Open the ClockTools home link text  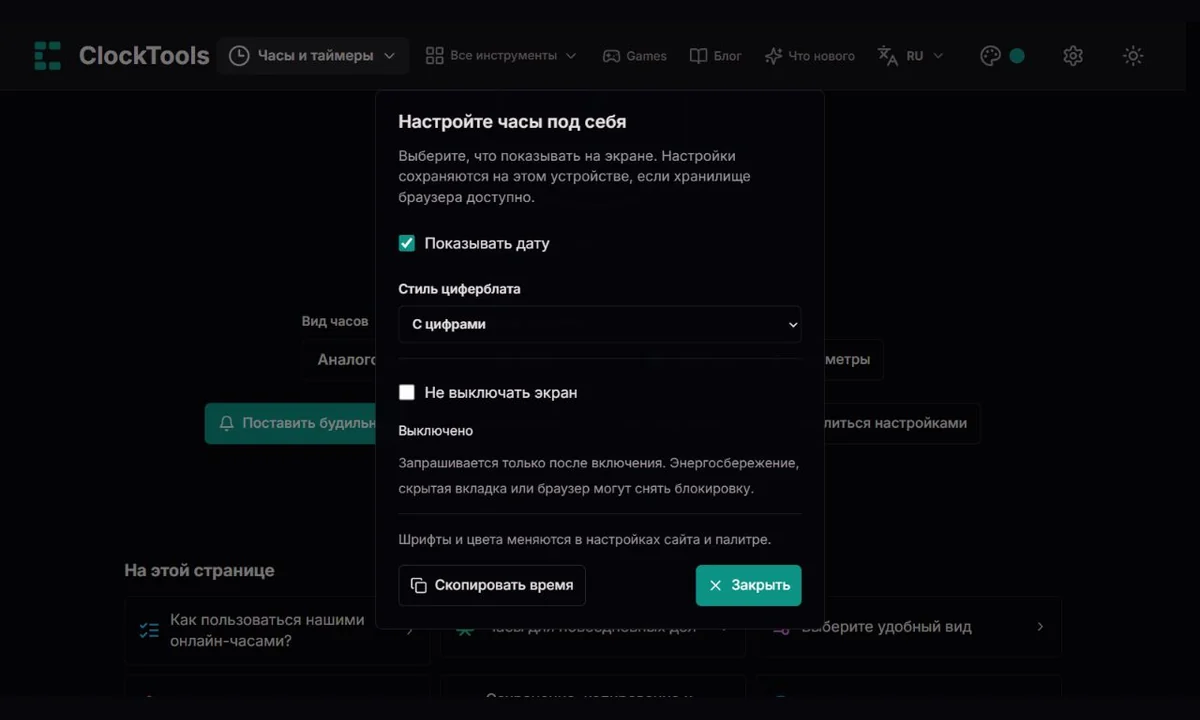point(144,56)
